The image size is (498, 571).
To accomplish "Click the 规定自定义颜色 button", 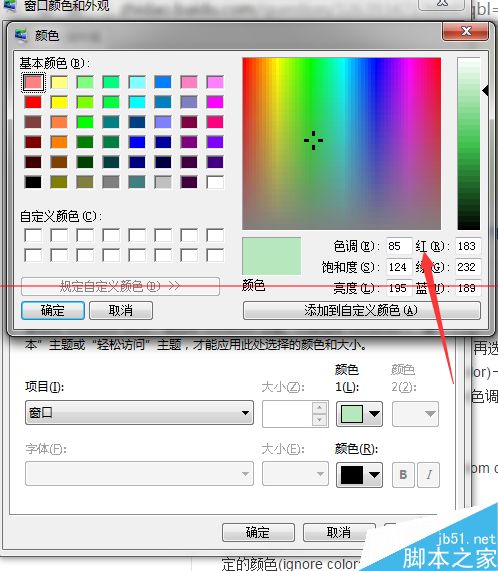I will click(x=120, y=287).
